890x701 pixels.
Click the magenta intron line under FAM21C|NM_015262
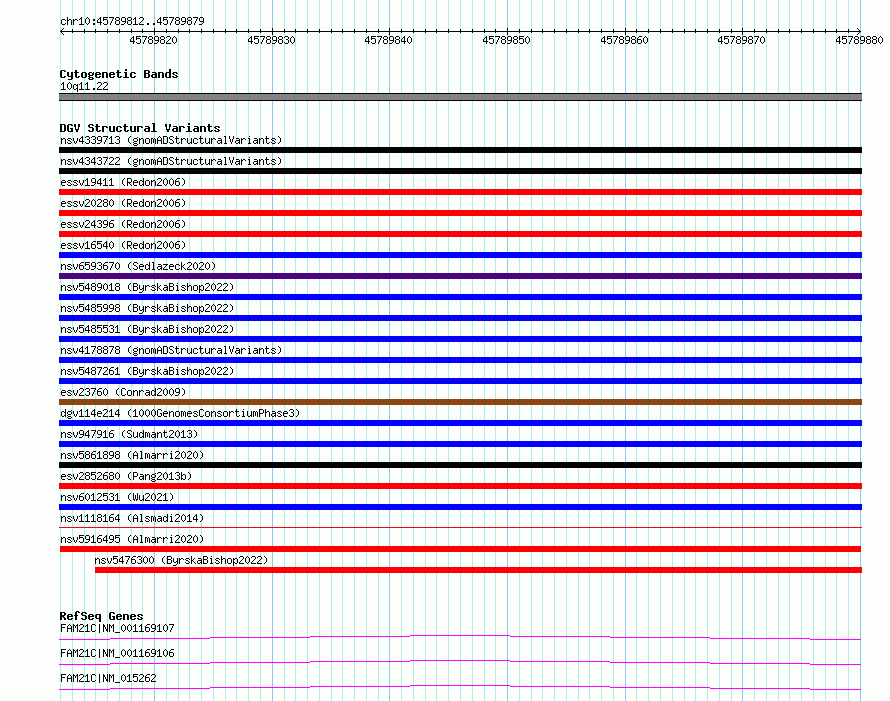pos(460,687)
